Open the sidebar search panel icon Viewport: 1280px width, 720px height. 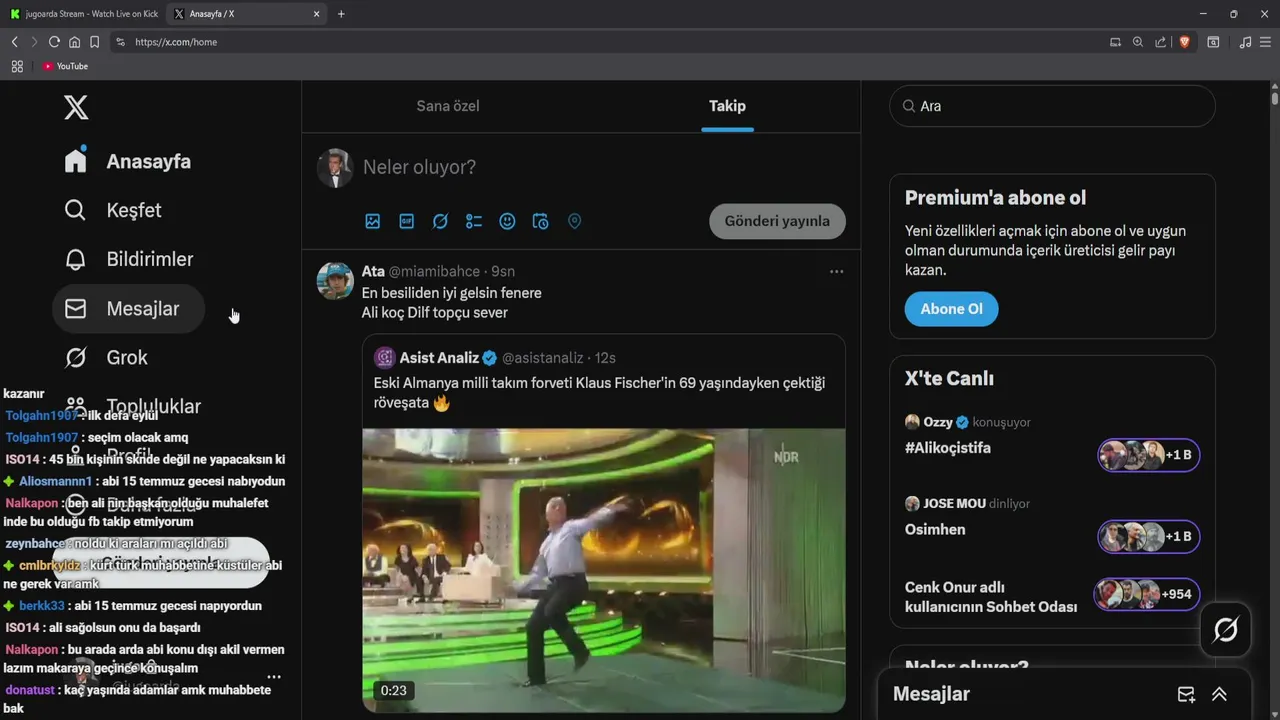(1213, 42)
